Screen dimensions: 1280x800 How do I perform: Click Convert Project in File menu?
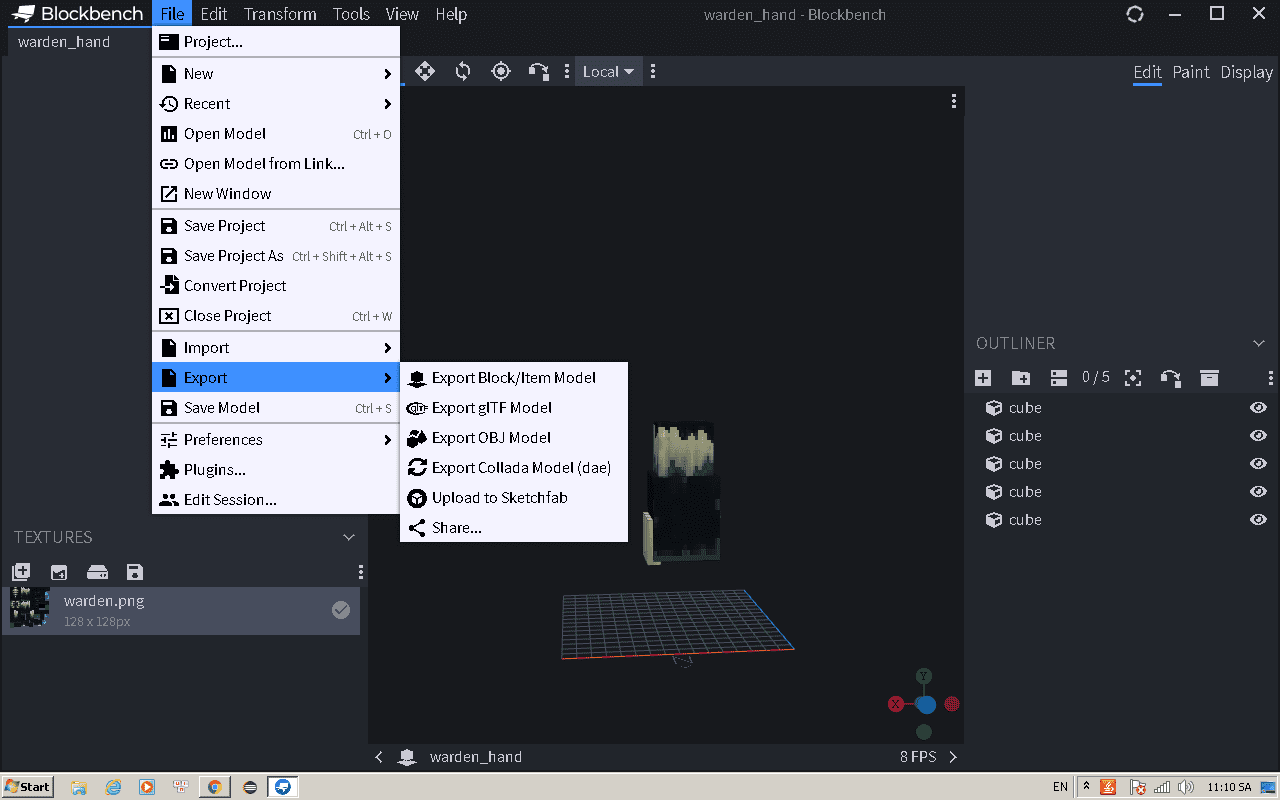click(x=276, y=286)
